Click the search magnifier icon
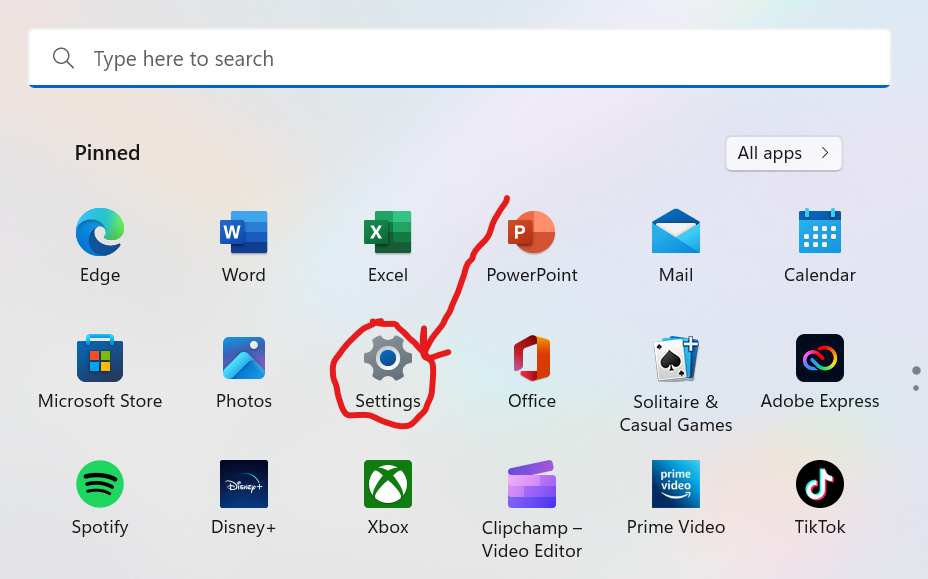The width and height of the screenshot is (928, 579). 63,58
